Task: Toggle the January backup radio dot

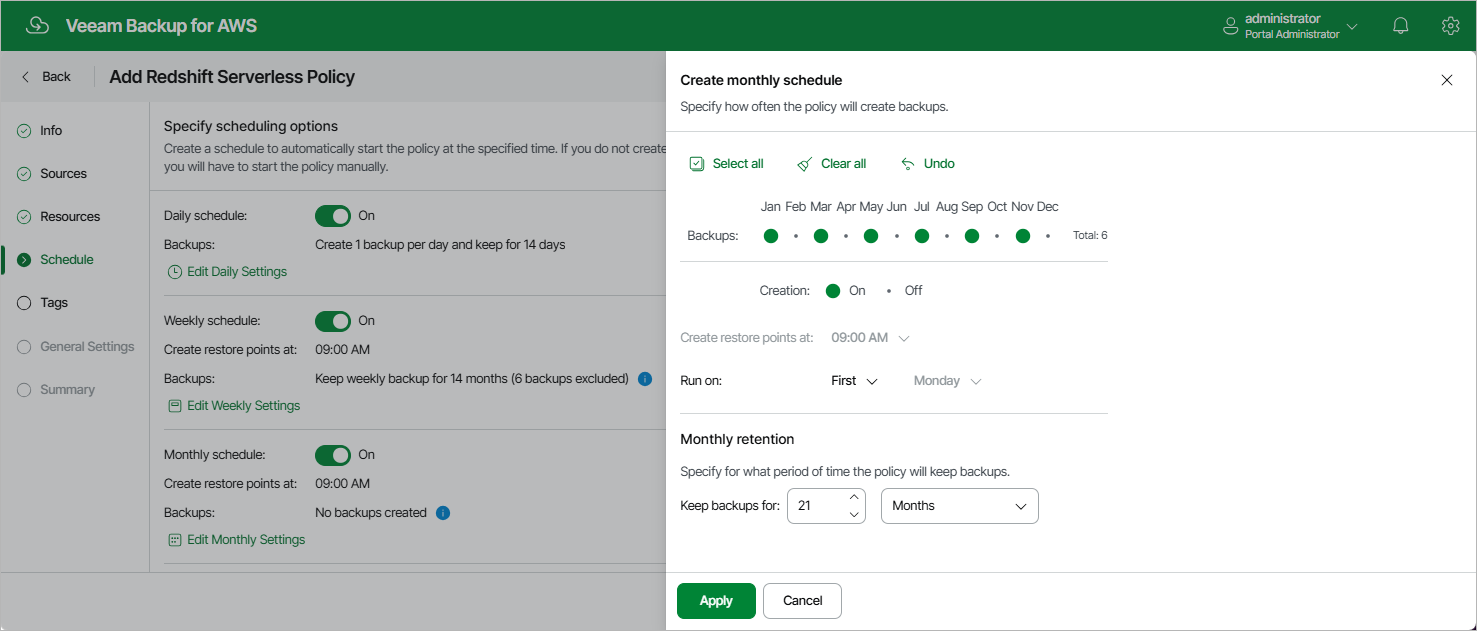Action: [x=771, y=236]
